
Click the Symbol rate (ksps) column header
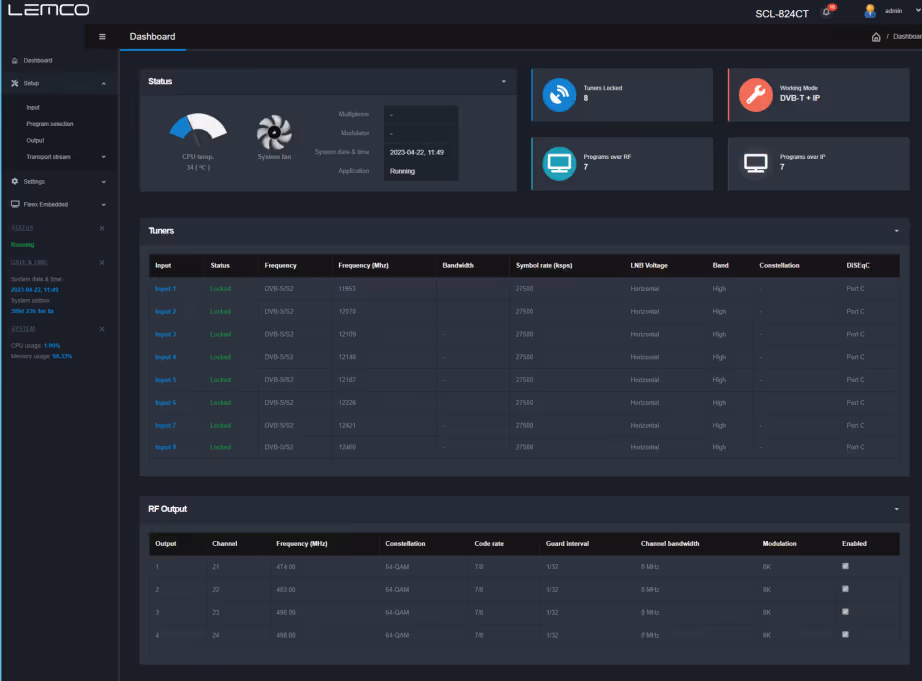(544, 265)
